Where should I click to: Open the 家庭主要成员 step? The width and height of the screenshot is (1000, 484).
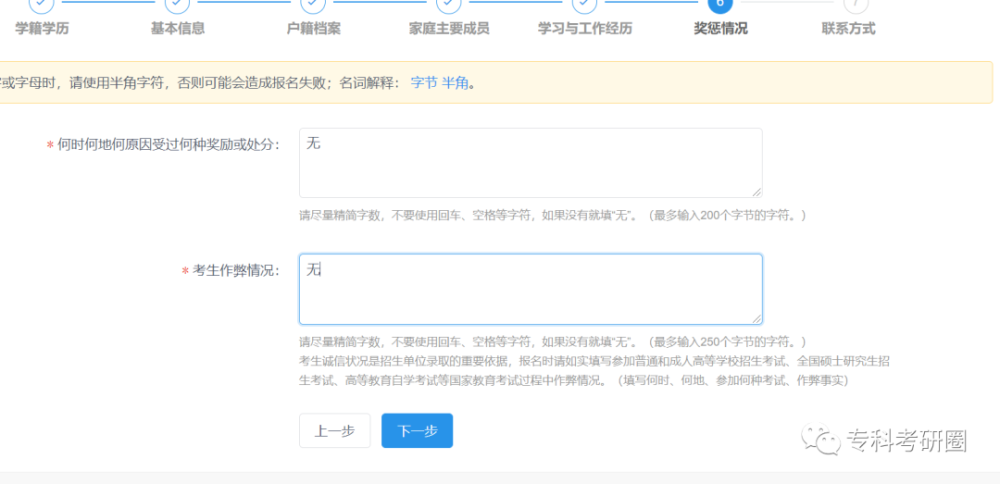tap(449, 29)
